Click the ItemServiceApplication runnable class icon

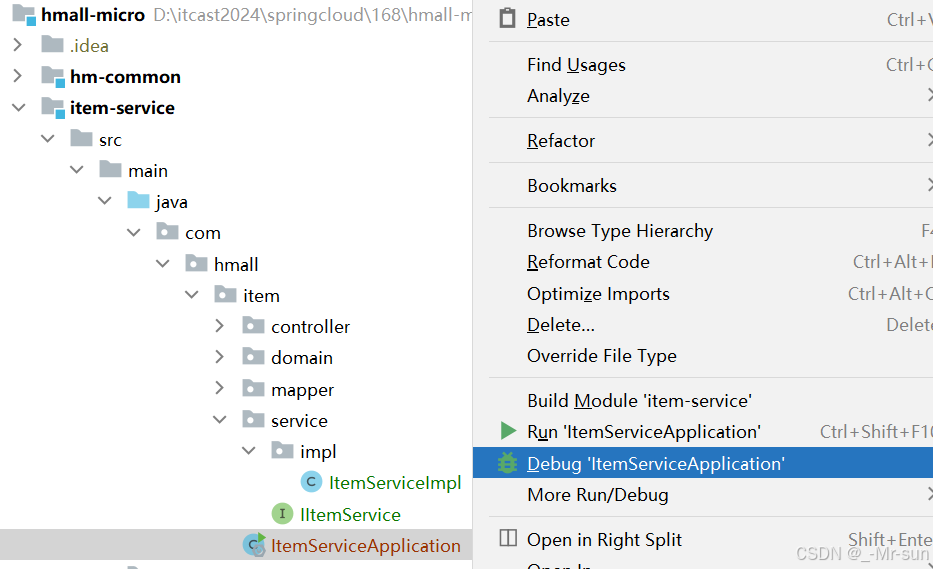(x=254, y=545)
